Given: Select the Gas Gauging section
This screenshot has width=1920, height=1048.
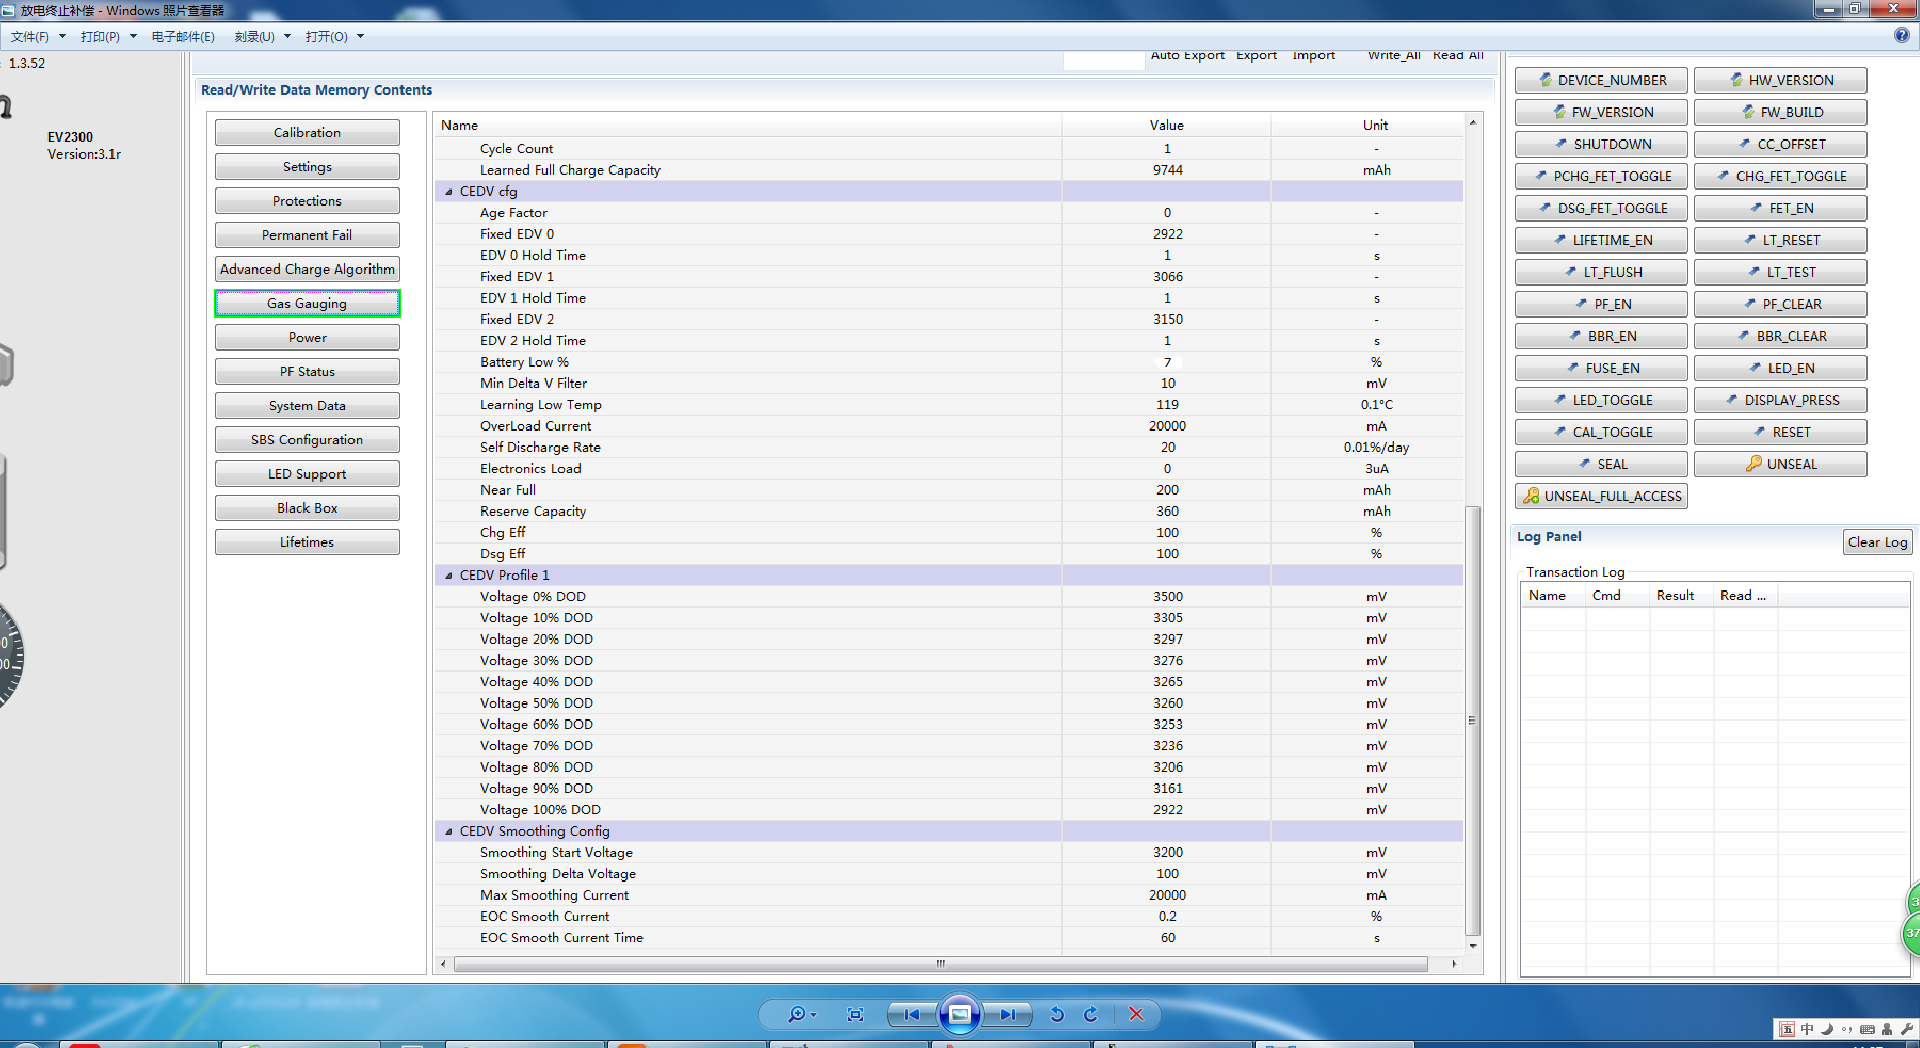Looking at the screenshot, I should (x=307, y=303).
